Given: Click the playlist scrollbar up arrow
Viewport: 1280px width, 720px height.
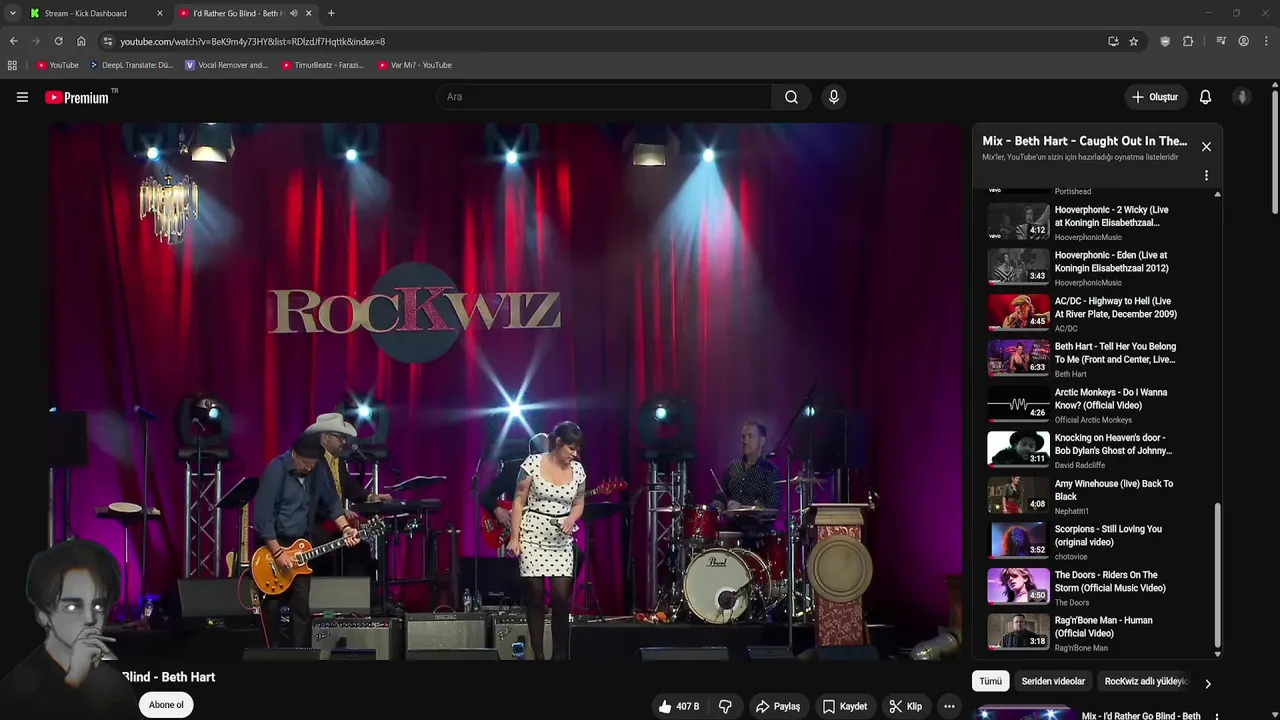Looking at the screenshot, I should [x=1217, y=194].
